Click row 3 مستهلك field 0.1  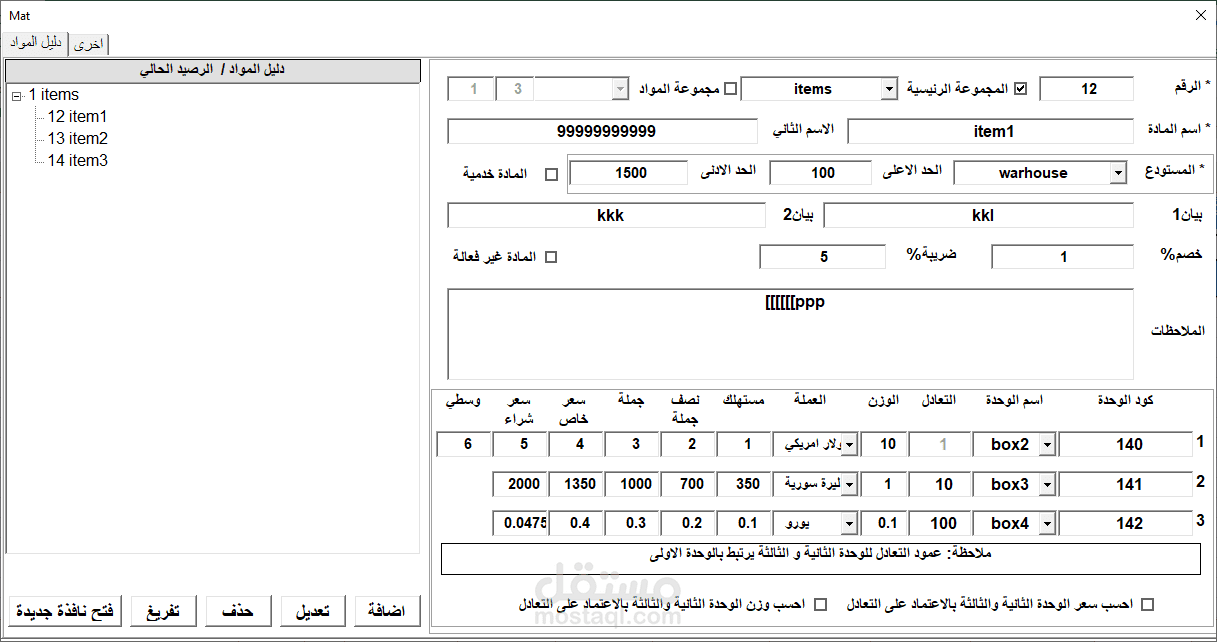[x=743, y=523]
